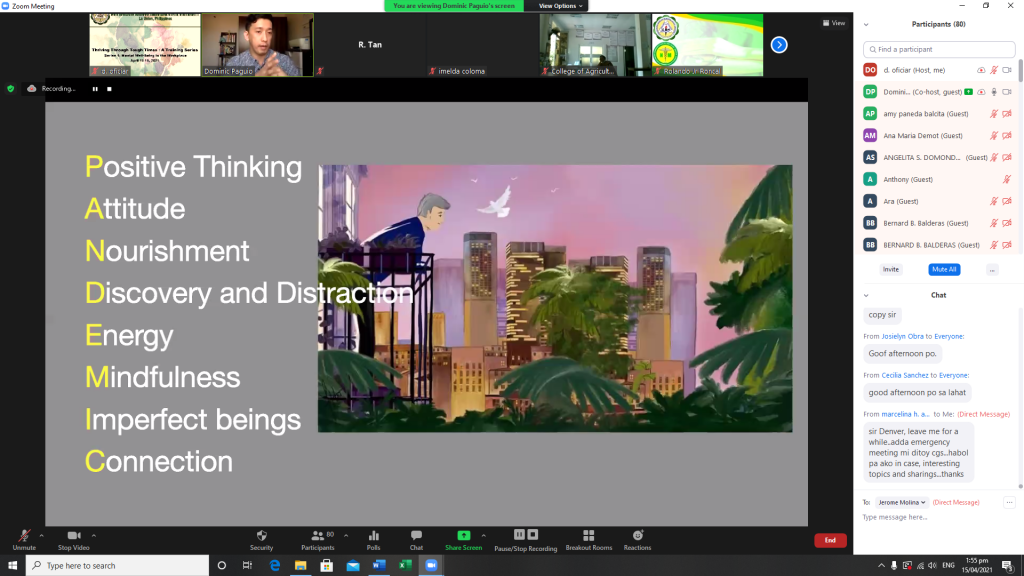Unmute amy paneda balcita
The width and height of the screenshot is (1024, 576).
994,114
